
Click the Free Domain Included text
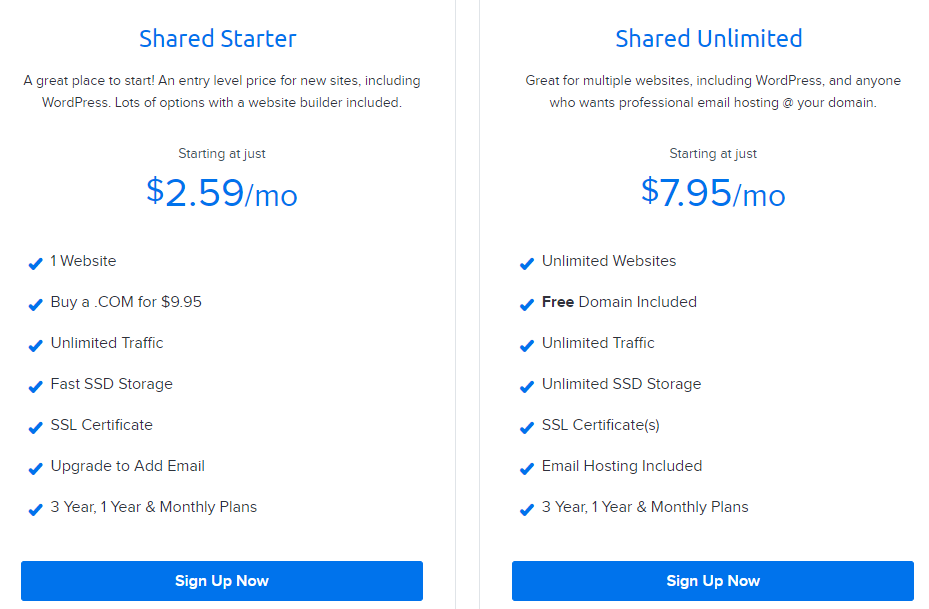(619, 302)
